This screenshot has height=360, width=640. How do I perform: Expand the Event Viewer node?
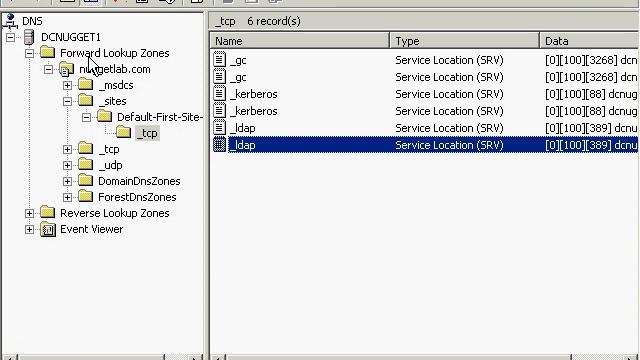point(29,229)
